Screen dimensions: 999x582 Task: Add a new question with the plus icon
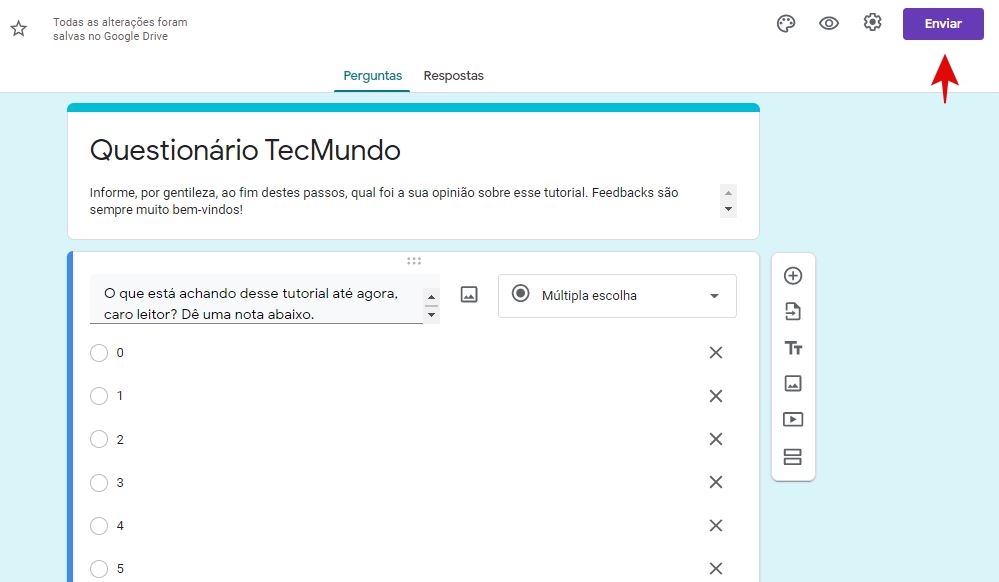pyautogui.click(x=793, y=276)
